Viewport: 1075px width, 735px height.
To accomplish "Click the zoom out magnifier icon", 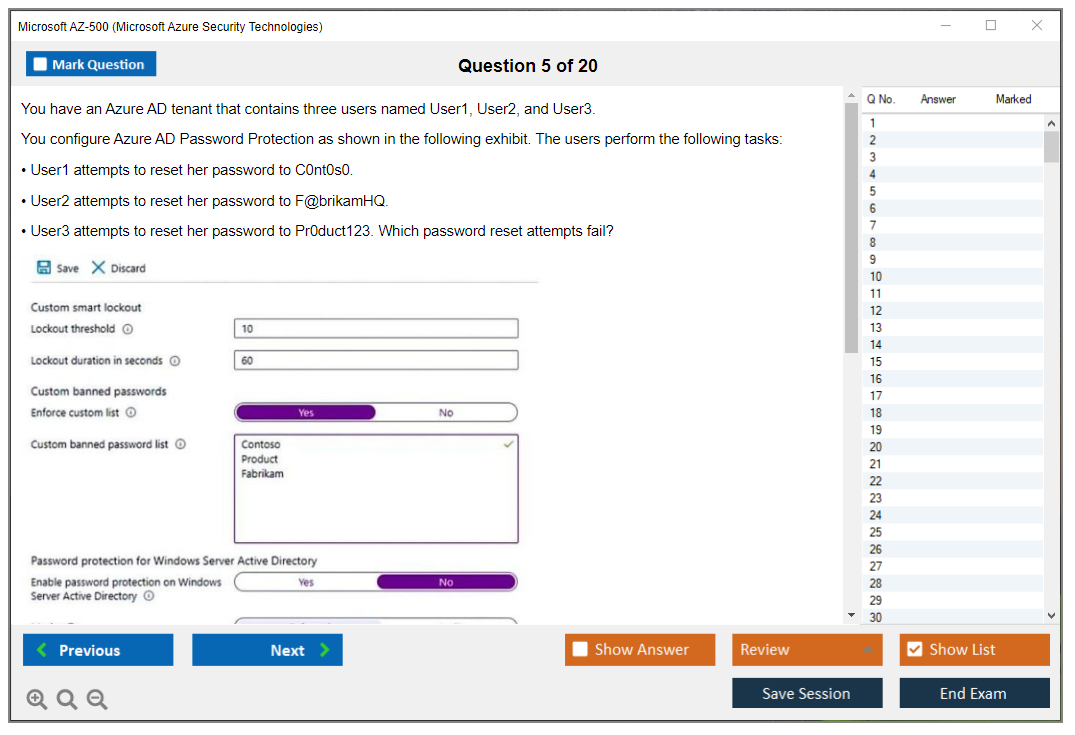I will pos(97,700).
